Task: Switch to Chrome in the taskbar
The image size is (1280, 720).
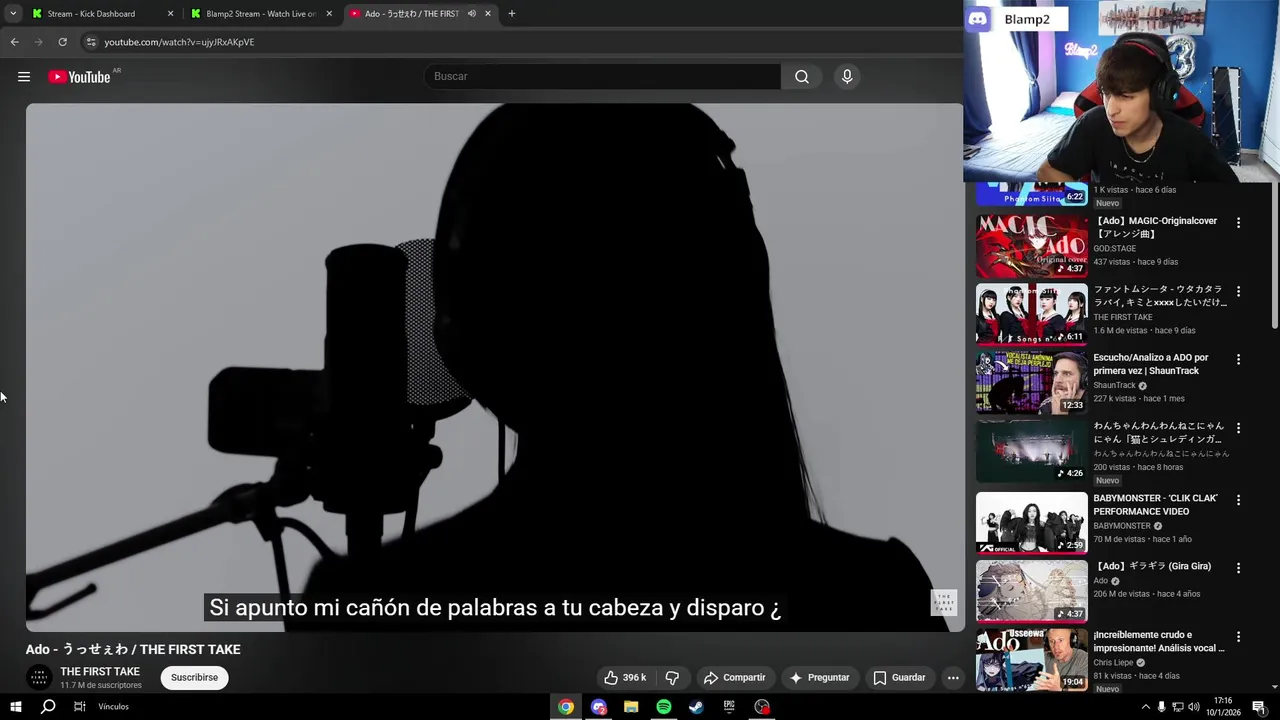Action: [x=566, y=707]
